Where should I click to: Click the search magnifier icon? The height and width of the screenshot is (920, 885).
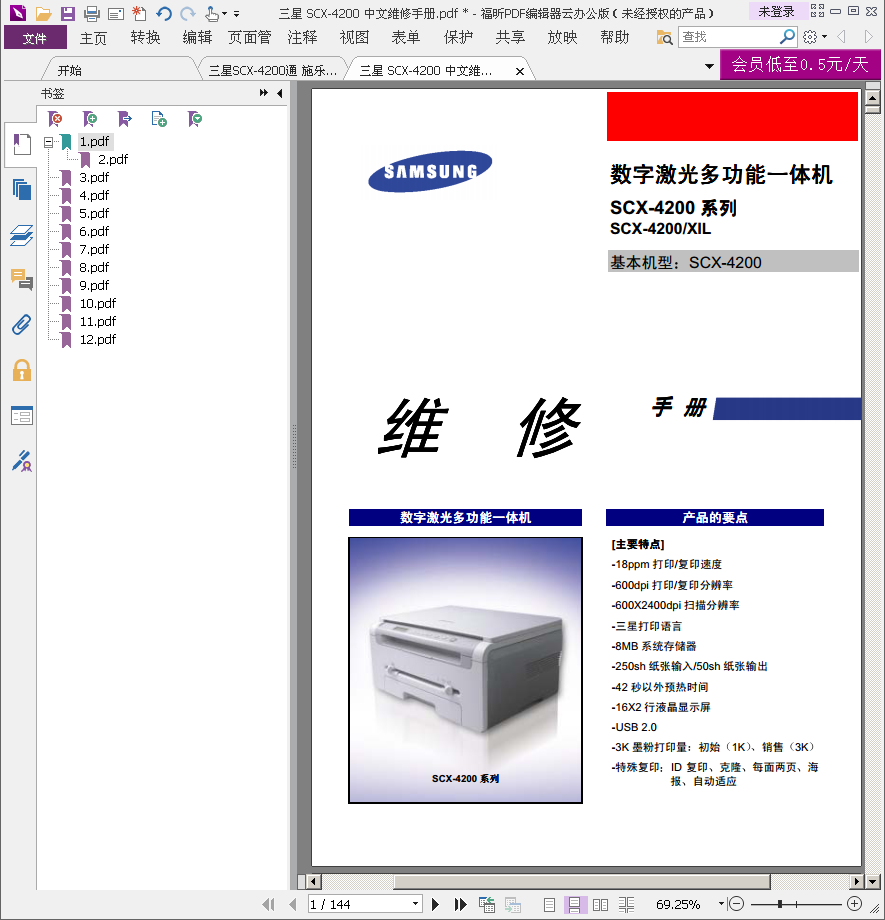point(787,37)
